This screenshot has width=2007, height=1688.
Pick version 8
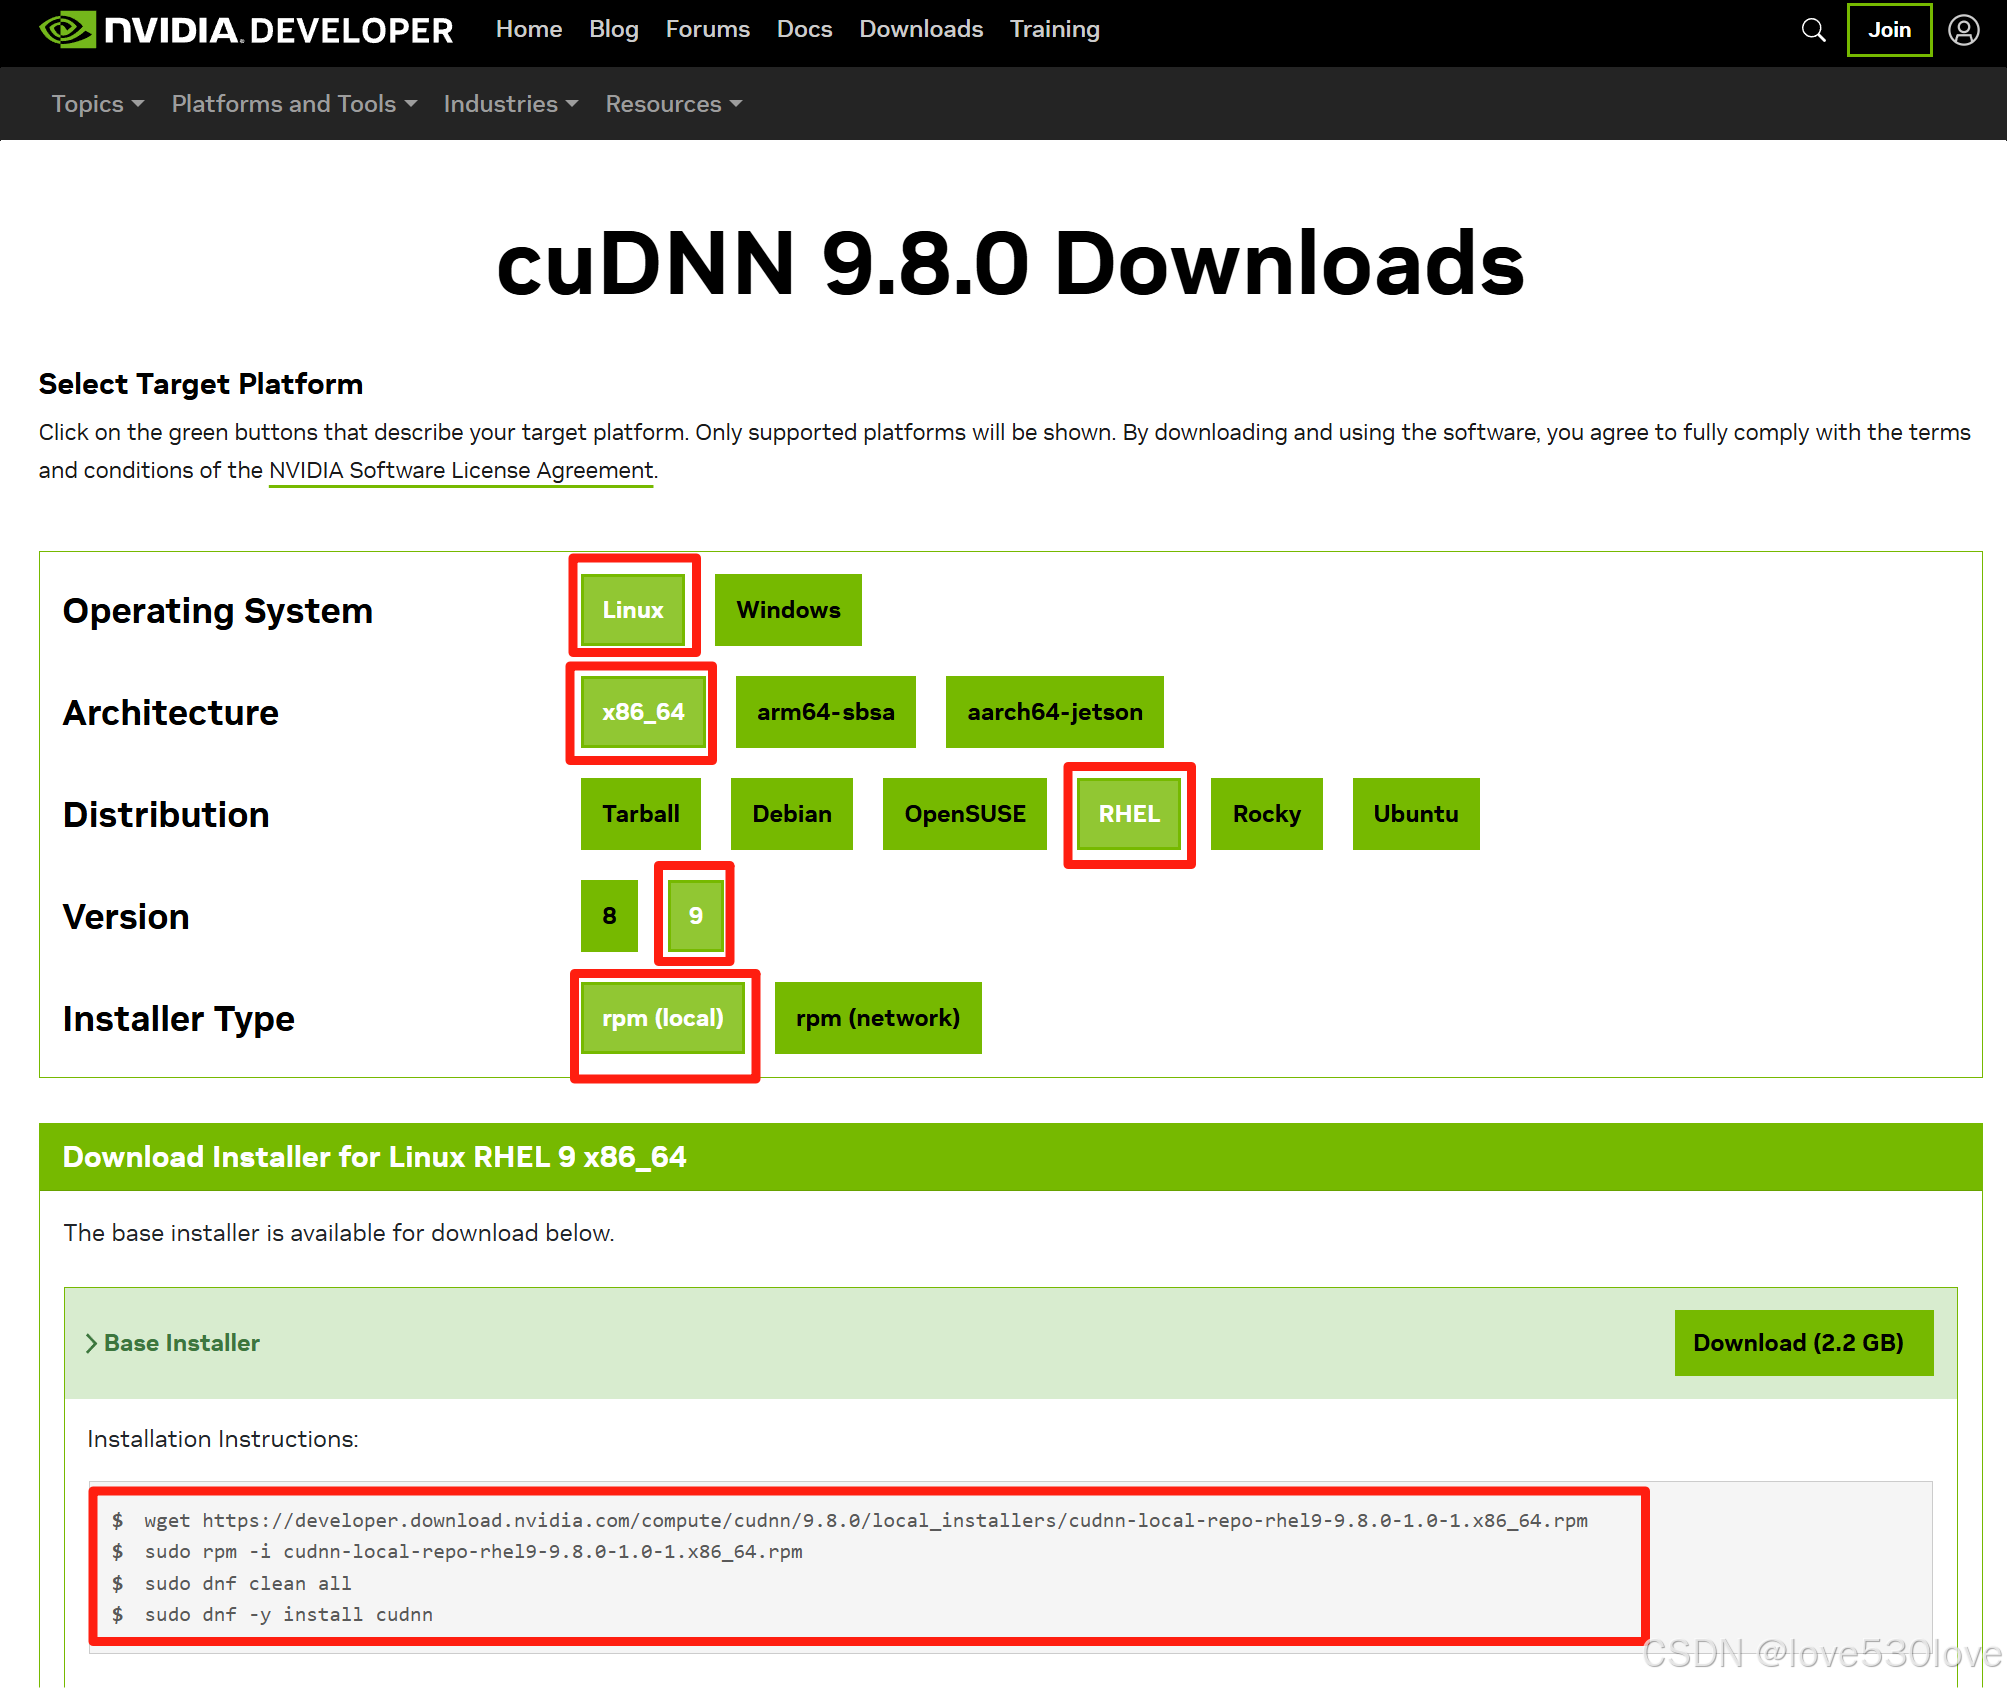click(609, 916)
